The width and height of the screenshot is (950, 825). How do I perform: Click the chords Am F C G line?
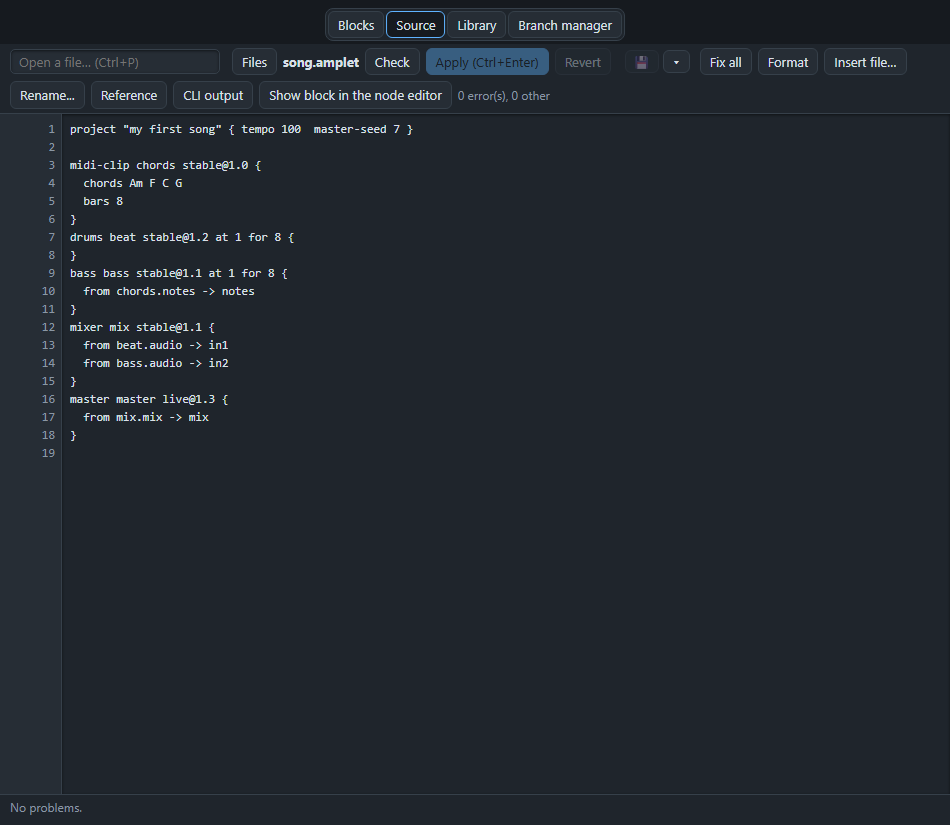tap(133, 183)
